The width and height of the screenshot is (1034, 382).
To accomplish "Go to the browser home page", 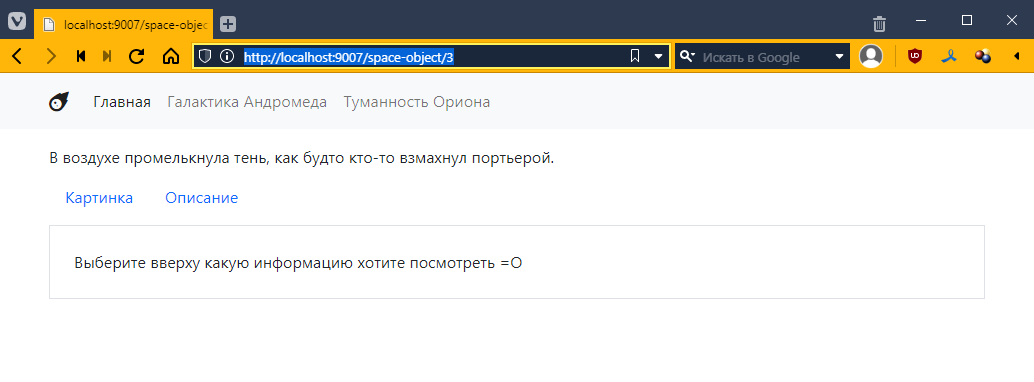I will [x=170, y=56].
